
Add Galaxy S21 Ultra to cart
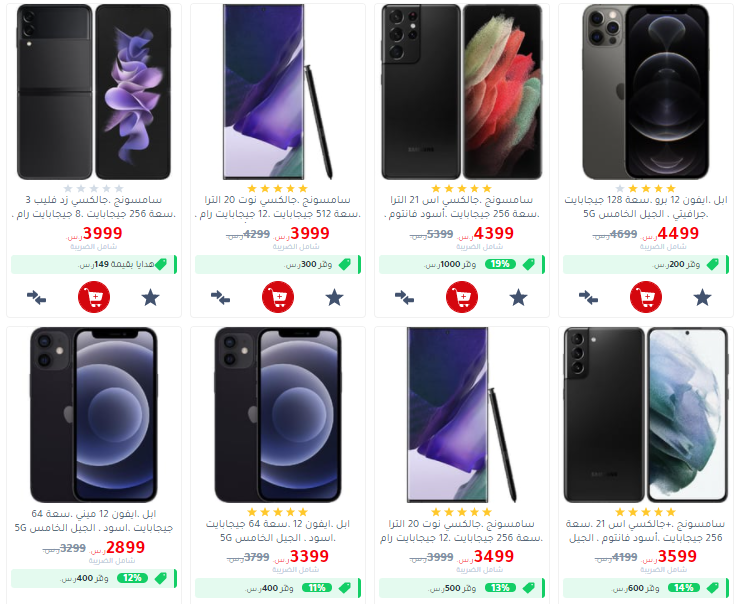[x=462, y=297]
